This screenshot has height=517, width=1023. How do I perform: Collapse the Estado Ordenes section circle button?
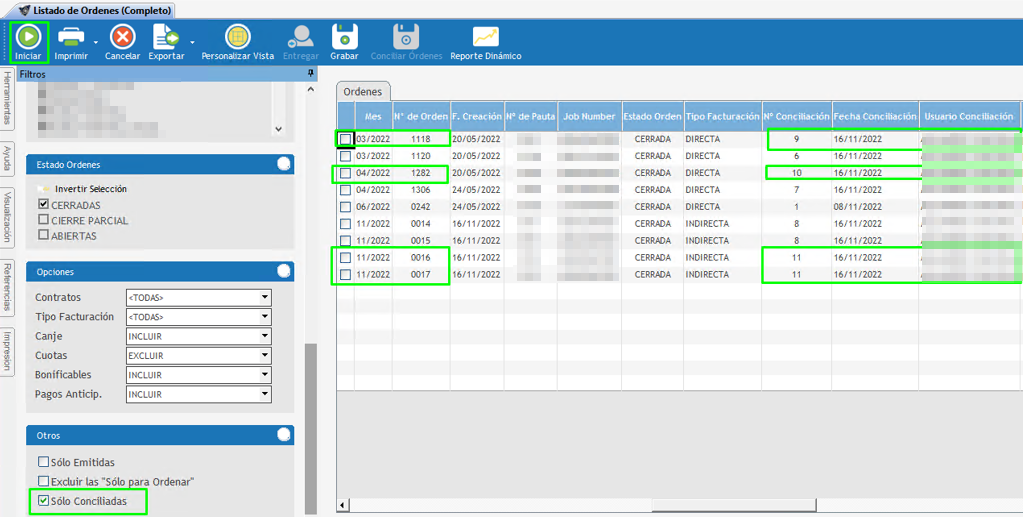click(284, 164)
